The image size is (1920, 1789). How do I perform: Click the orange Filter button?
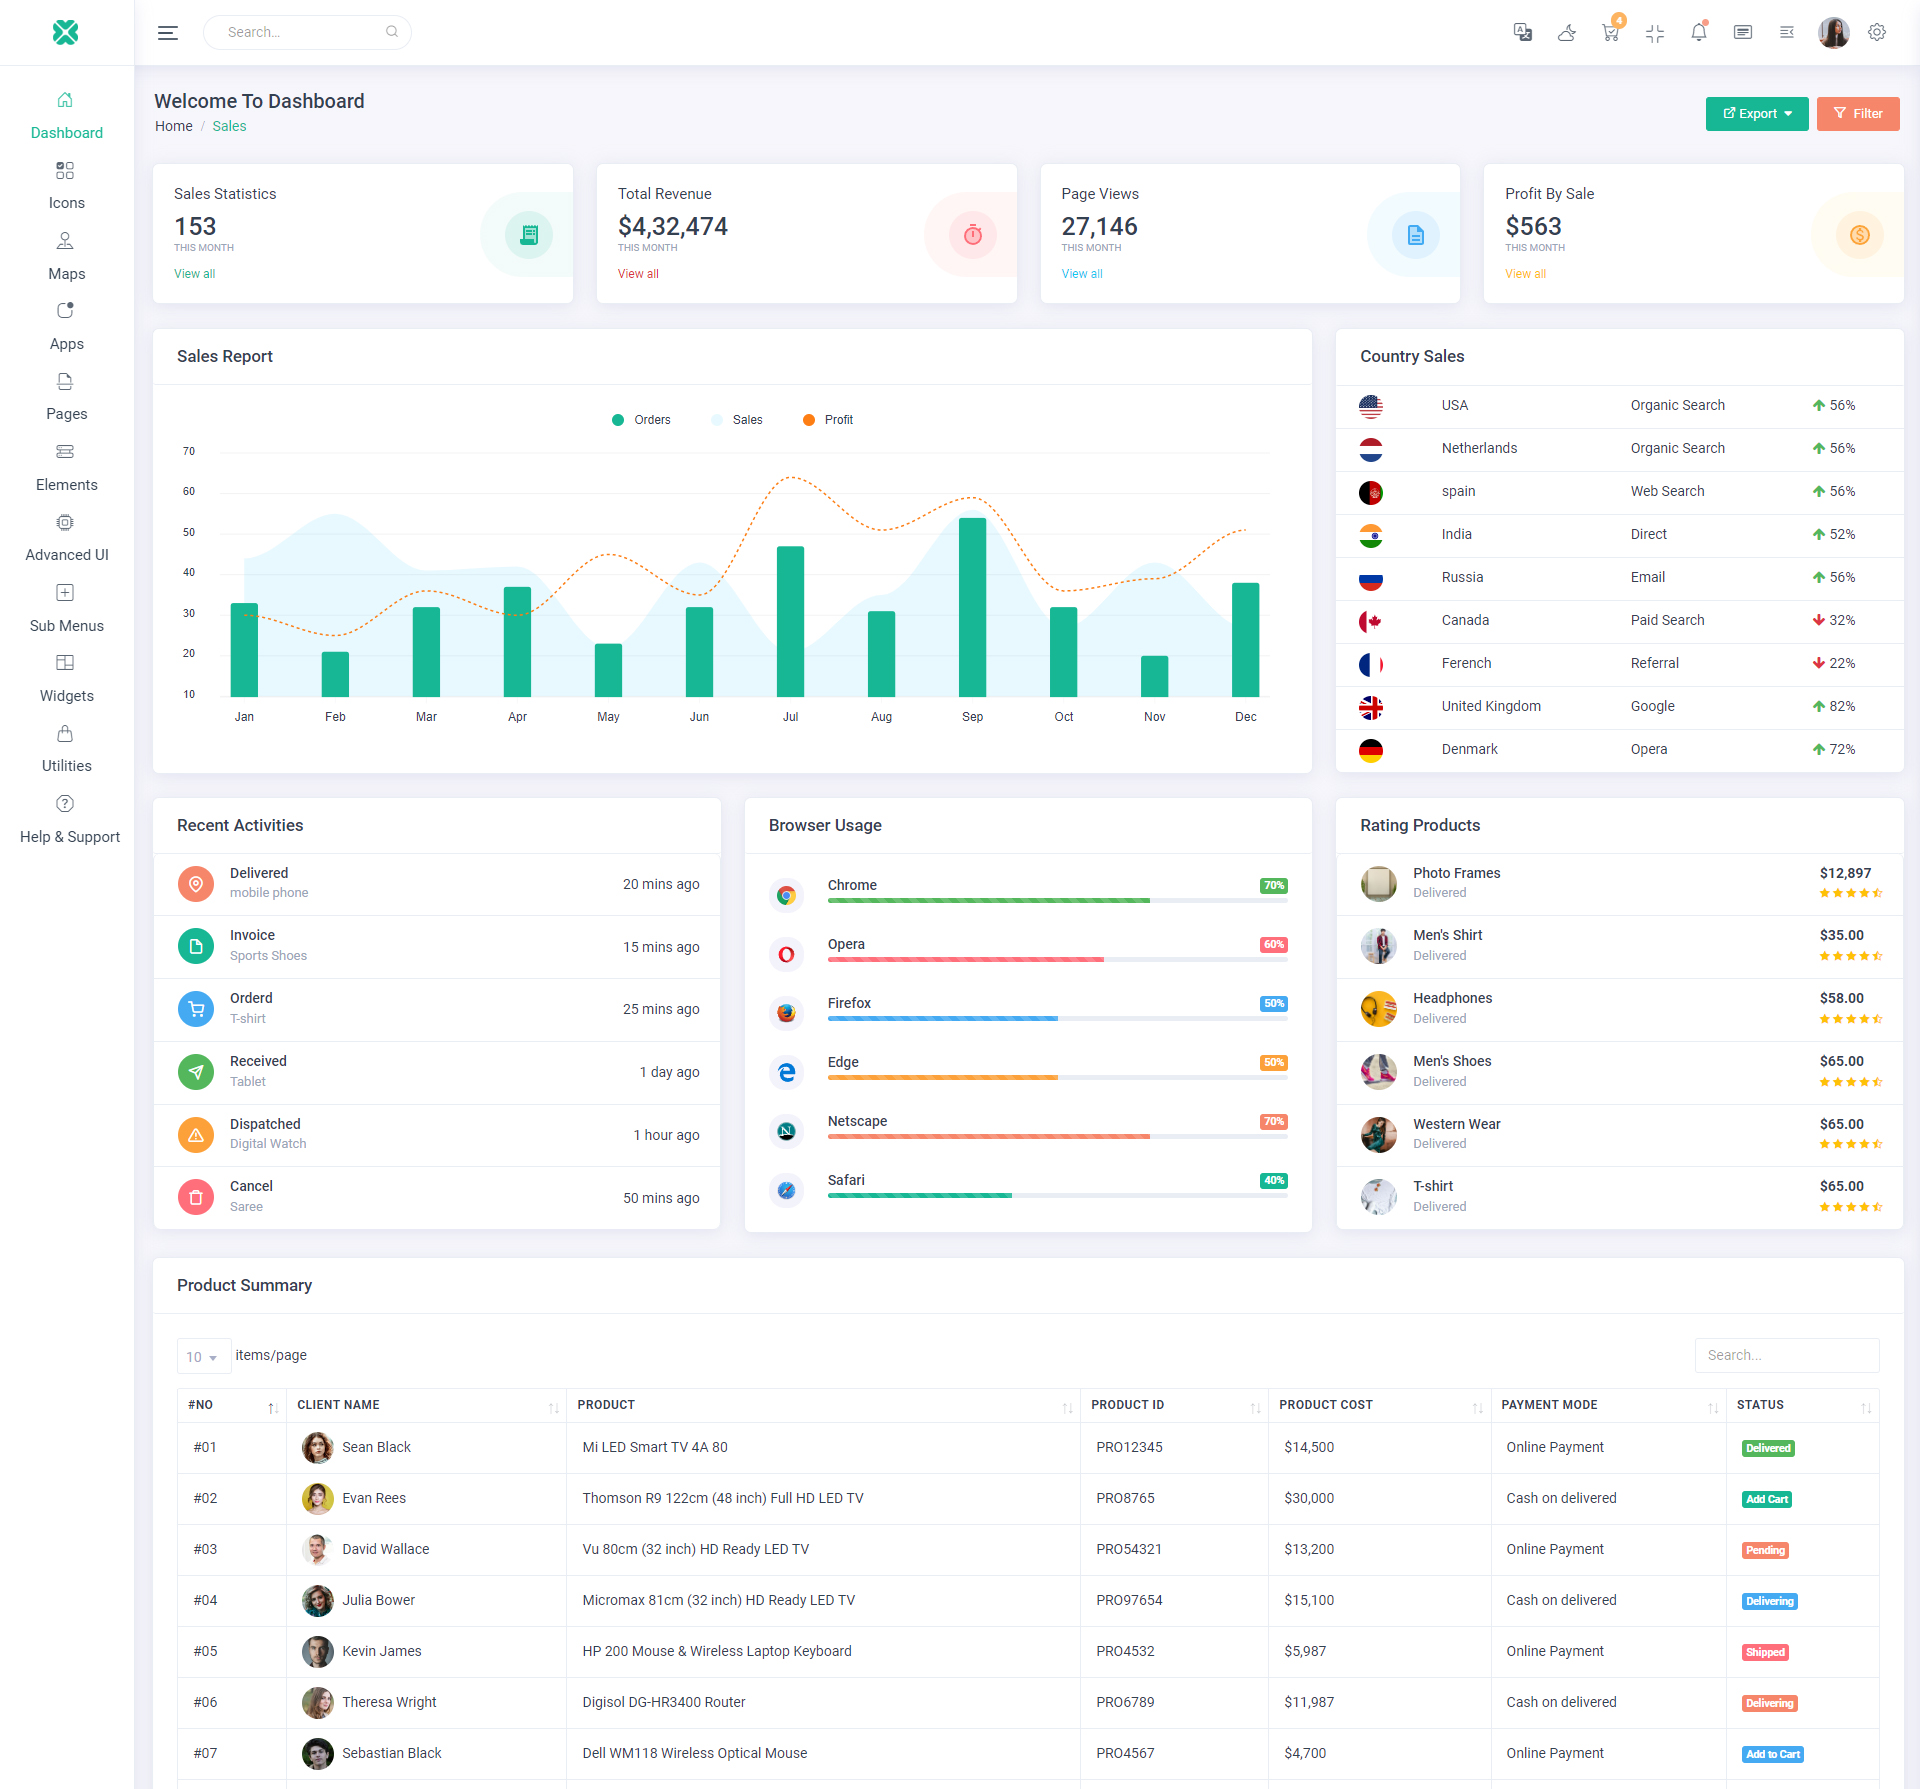(1858, 114)
